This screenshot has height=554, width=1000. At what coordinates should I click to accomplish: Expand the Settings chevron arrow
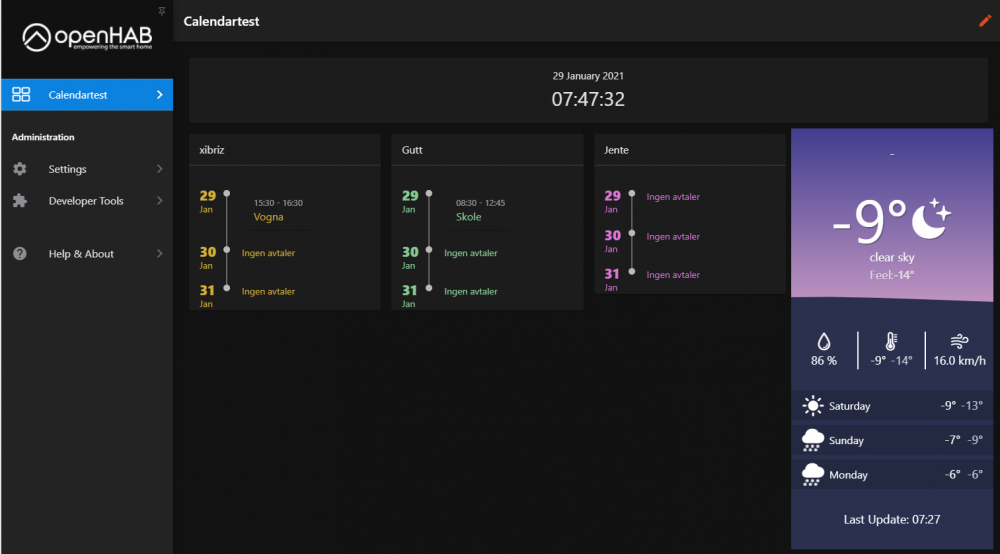pyautogui.click(x=159, y=169)
